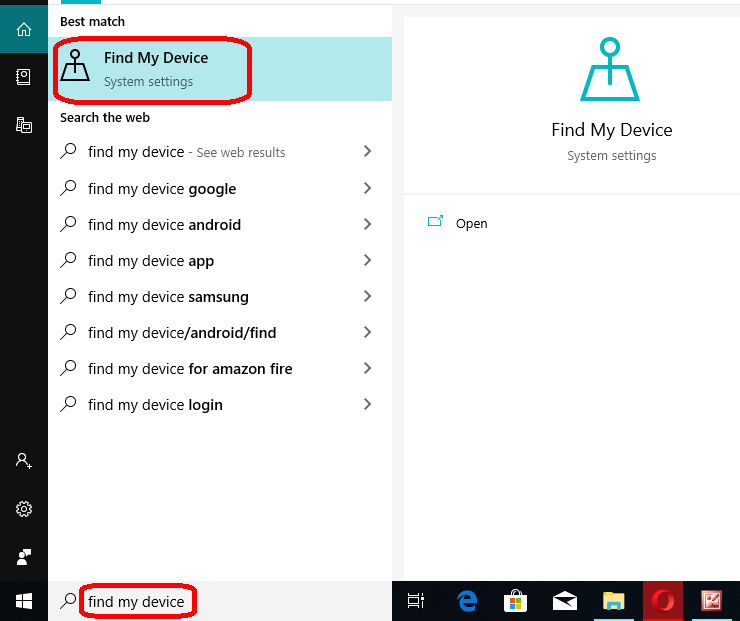Open the Settings gear in sidebar
The width and height of the screenshot is (740, 621).
click(24, 509)
